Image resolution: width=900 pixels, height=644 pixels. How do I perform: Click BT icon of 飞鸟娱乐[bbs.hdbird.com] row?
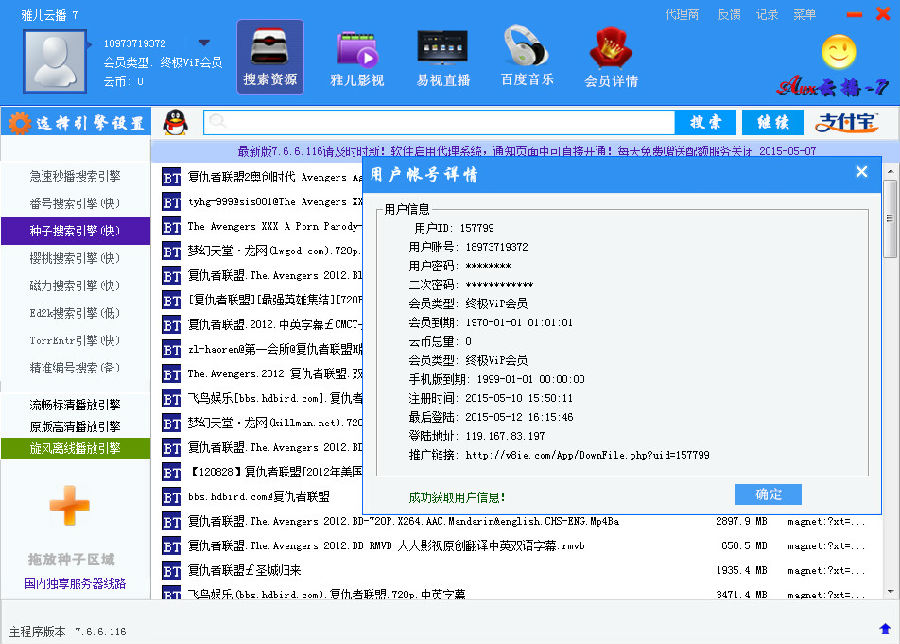pyautogui.click(x=172, y=399)
